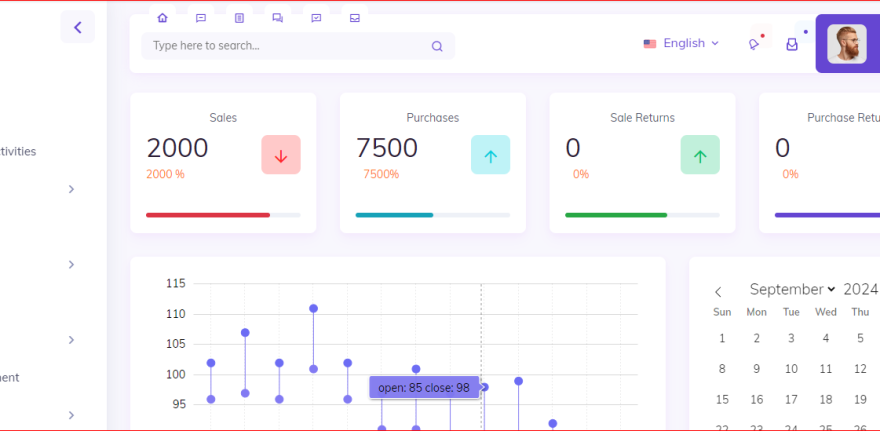Click the header inbox icon beside the avatar
Screen dimensions: 880x431
pyautogui.click(x=792, y=44)
